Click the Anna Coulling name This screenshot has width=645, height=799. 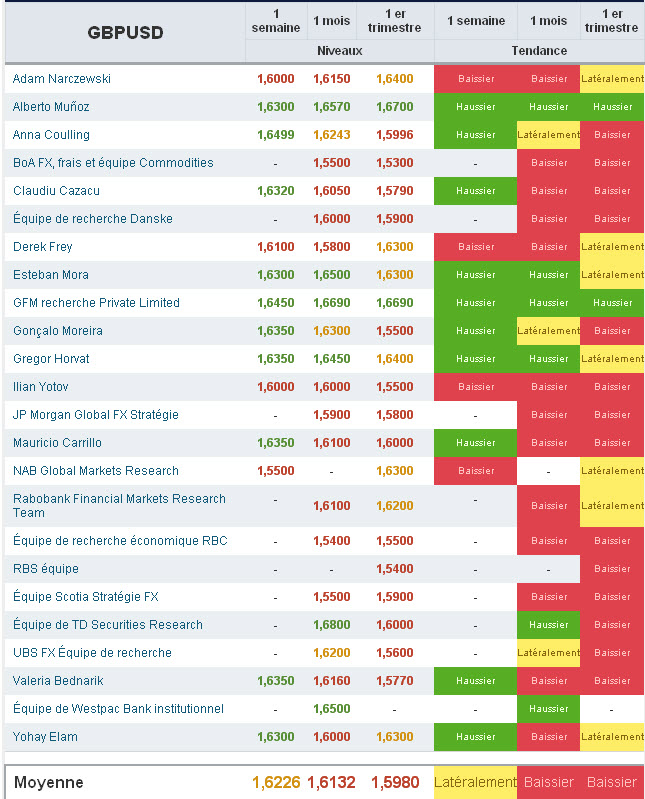click(51, 135)
